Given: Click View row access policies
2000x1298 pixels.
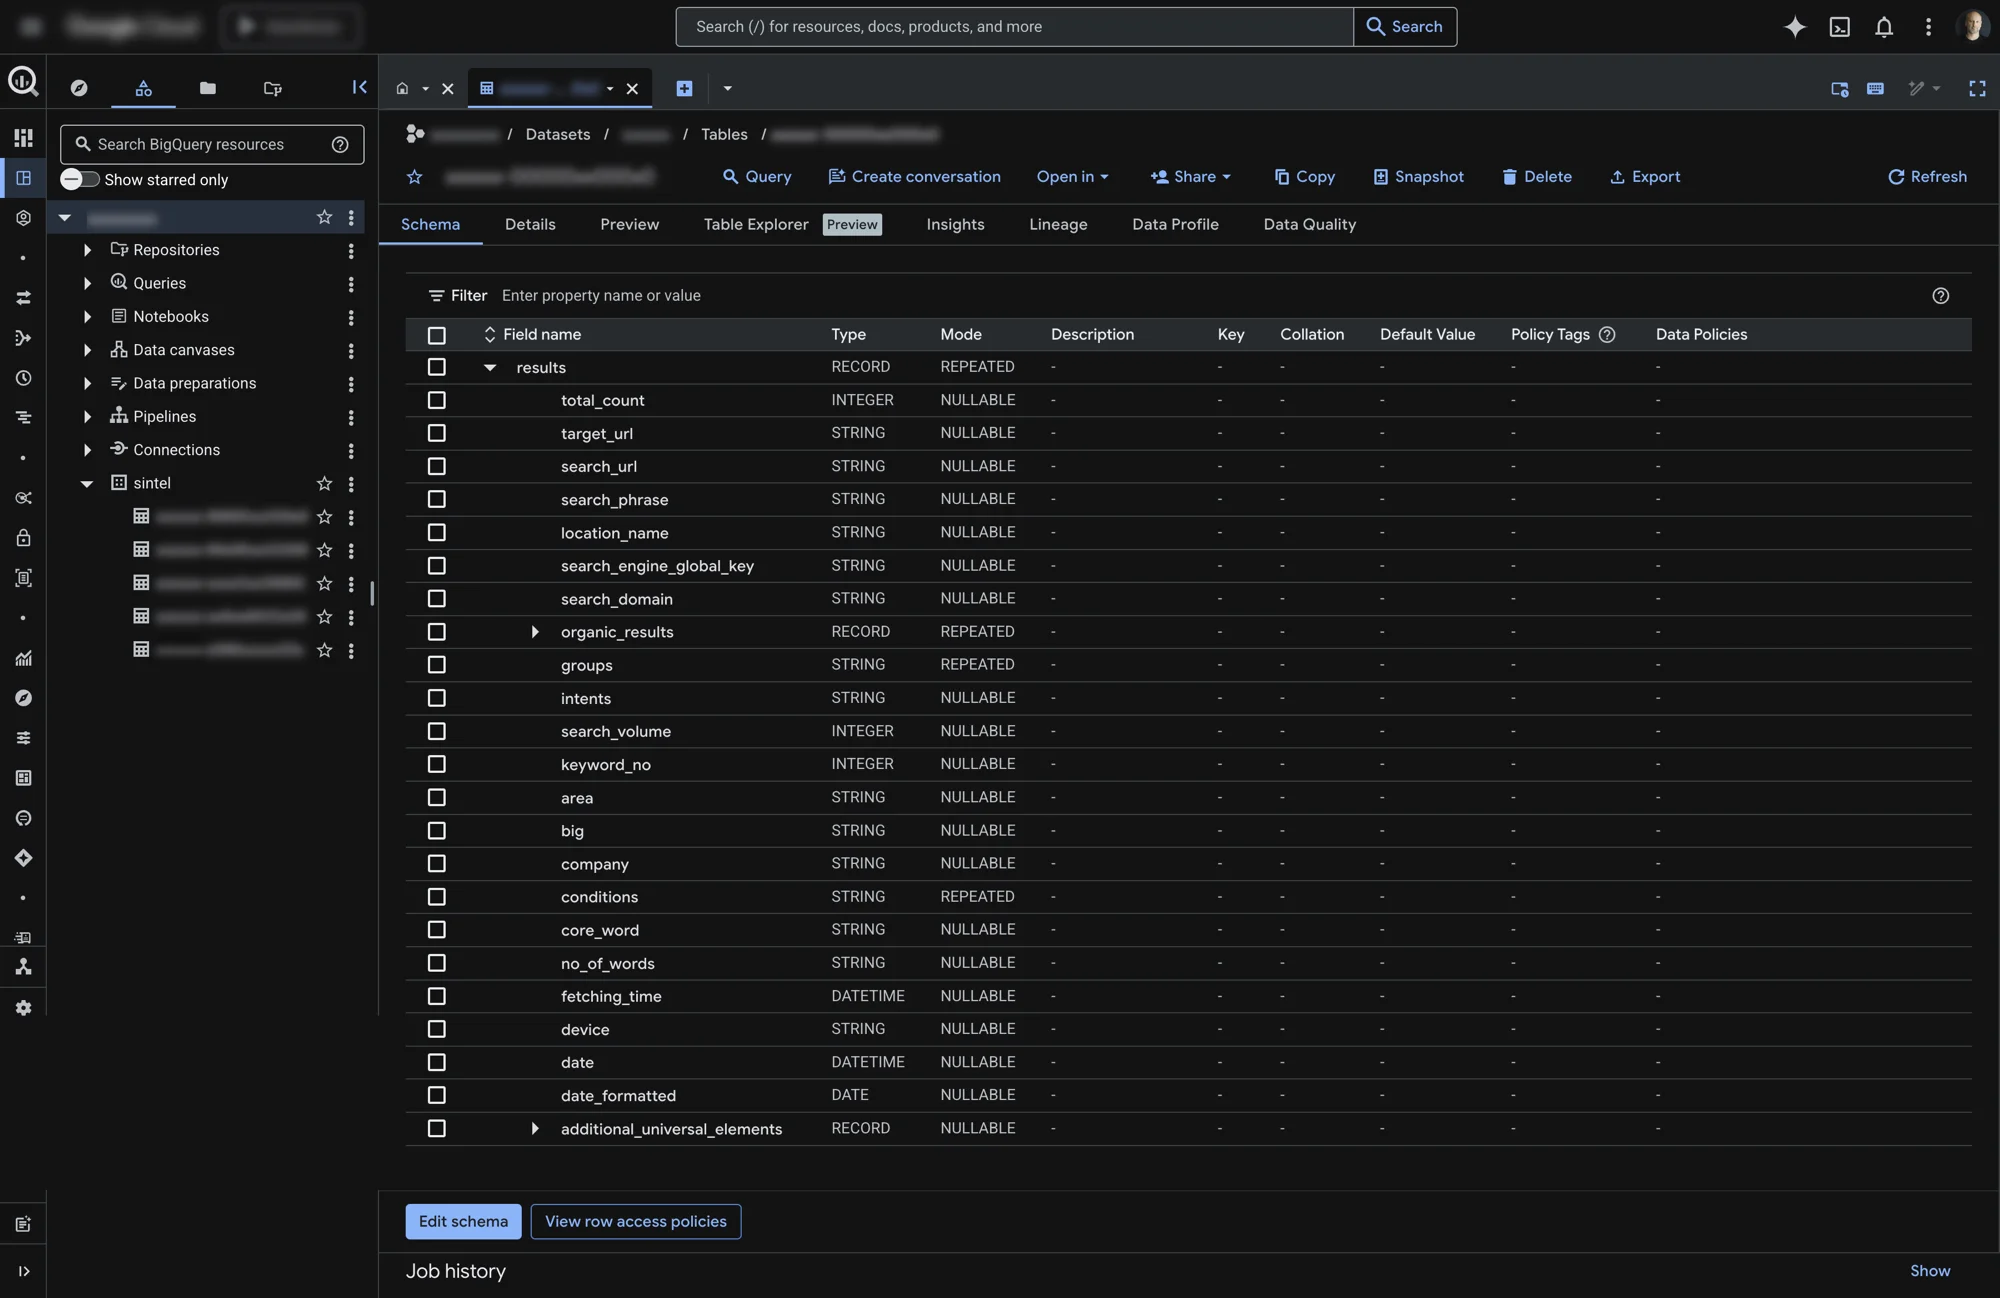Looking at the screenshot, I should pyautogui.click(x=636, y=1221).
